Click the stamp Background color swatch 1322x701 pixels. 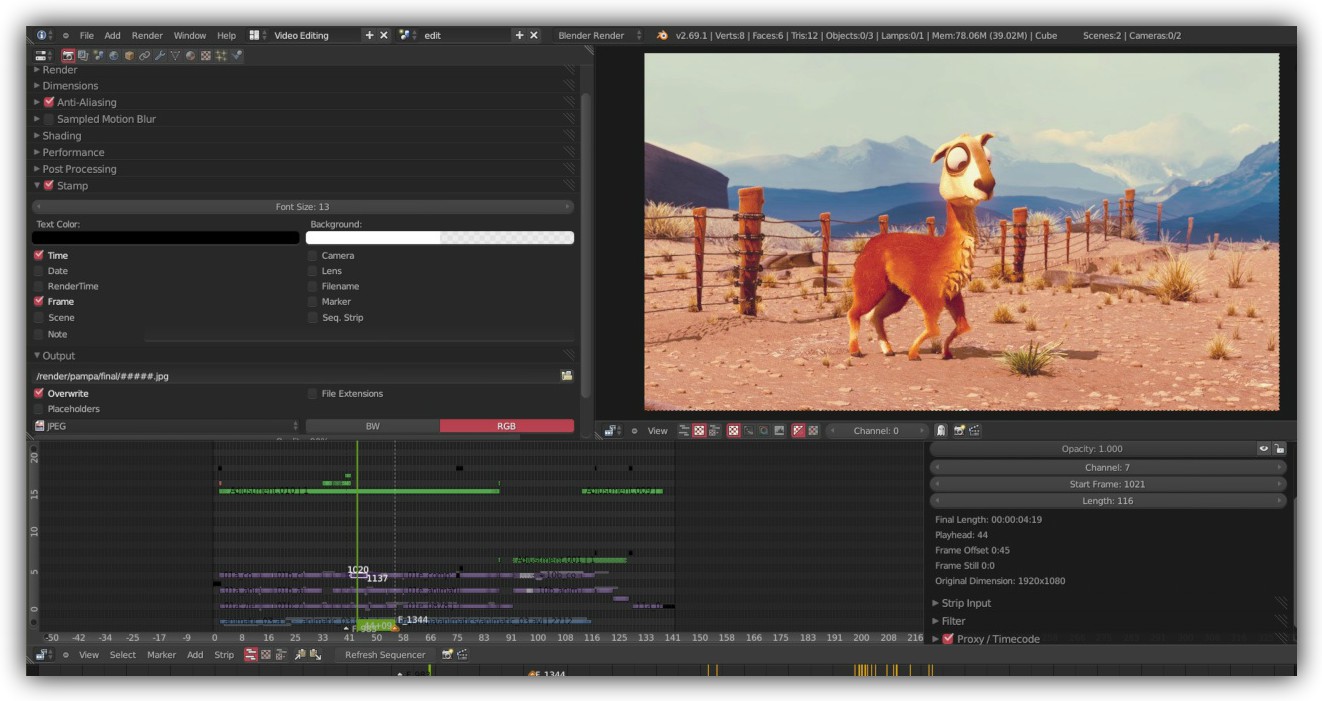click(440, 238)
